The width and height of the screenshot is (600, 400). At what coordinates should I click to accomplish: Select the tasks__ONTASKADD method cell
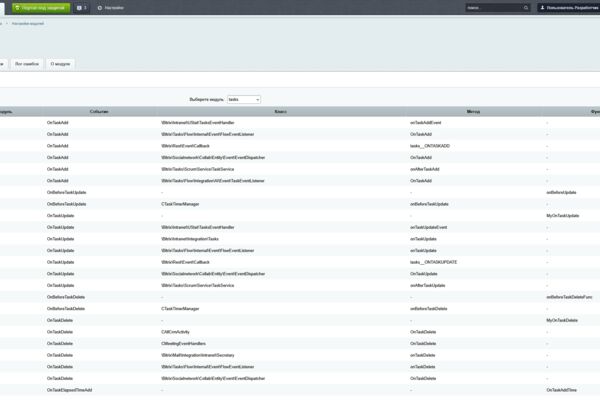[x=430, y=146]
